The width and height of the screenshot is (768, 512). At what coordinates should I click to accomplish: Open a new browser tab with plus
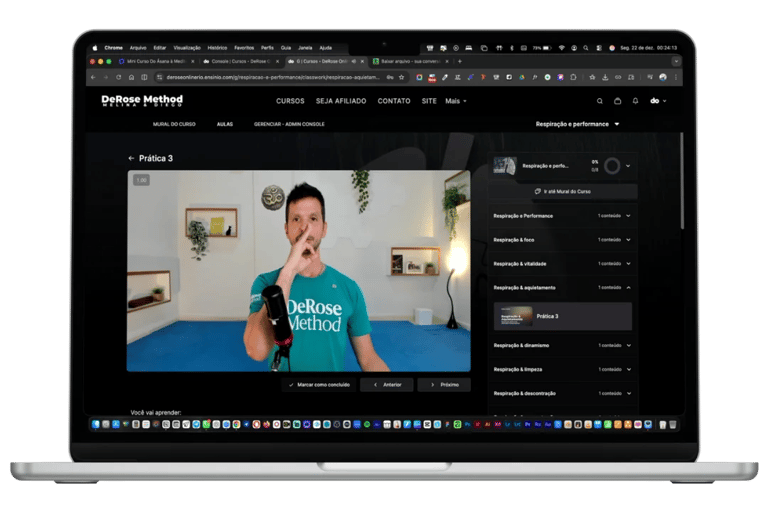(459, 61)
